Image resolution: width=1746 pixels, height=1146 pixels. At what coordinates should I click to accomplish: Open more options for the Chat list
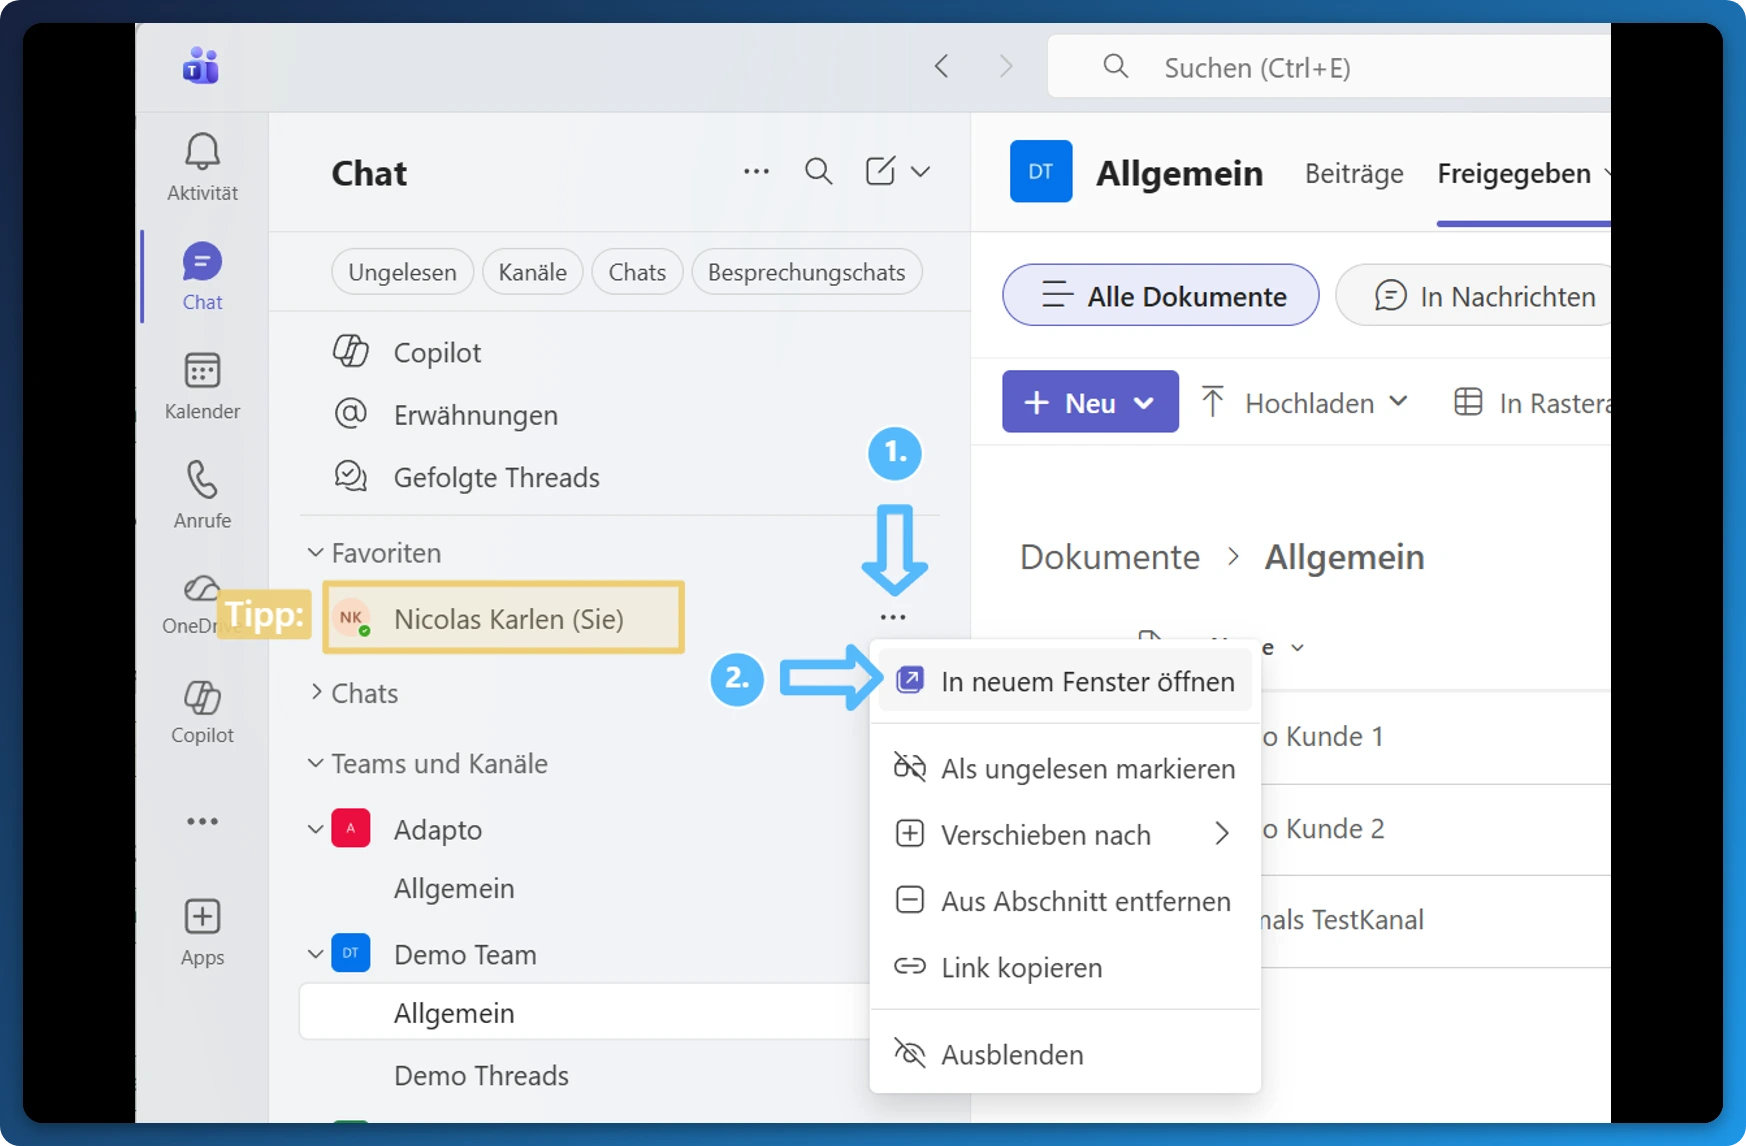click(756, 171)
